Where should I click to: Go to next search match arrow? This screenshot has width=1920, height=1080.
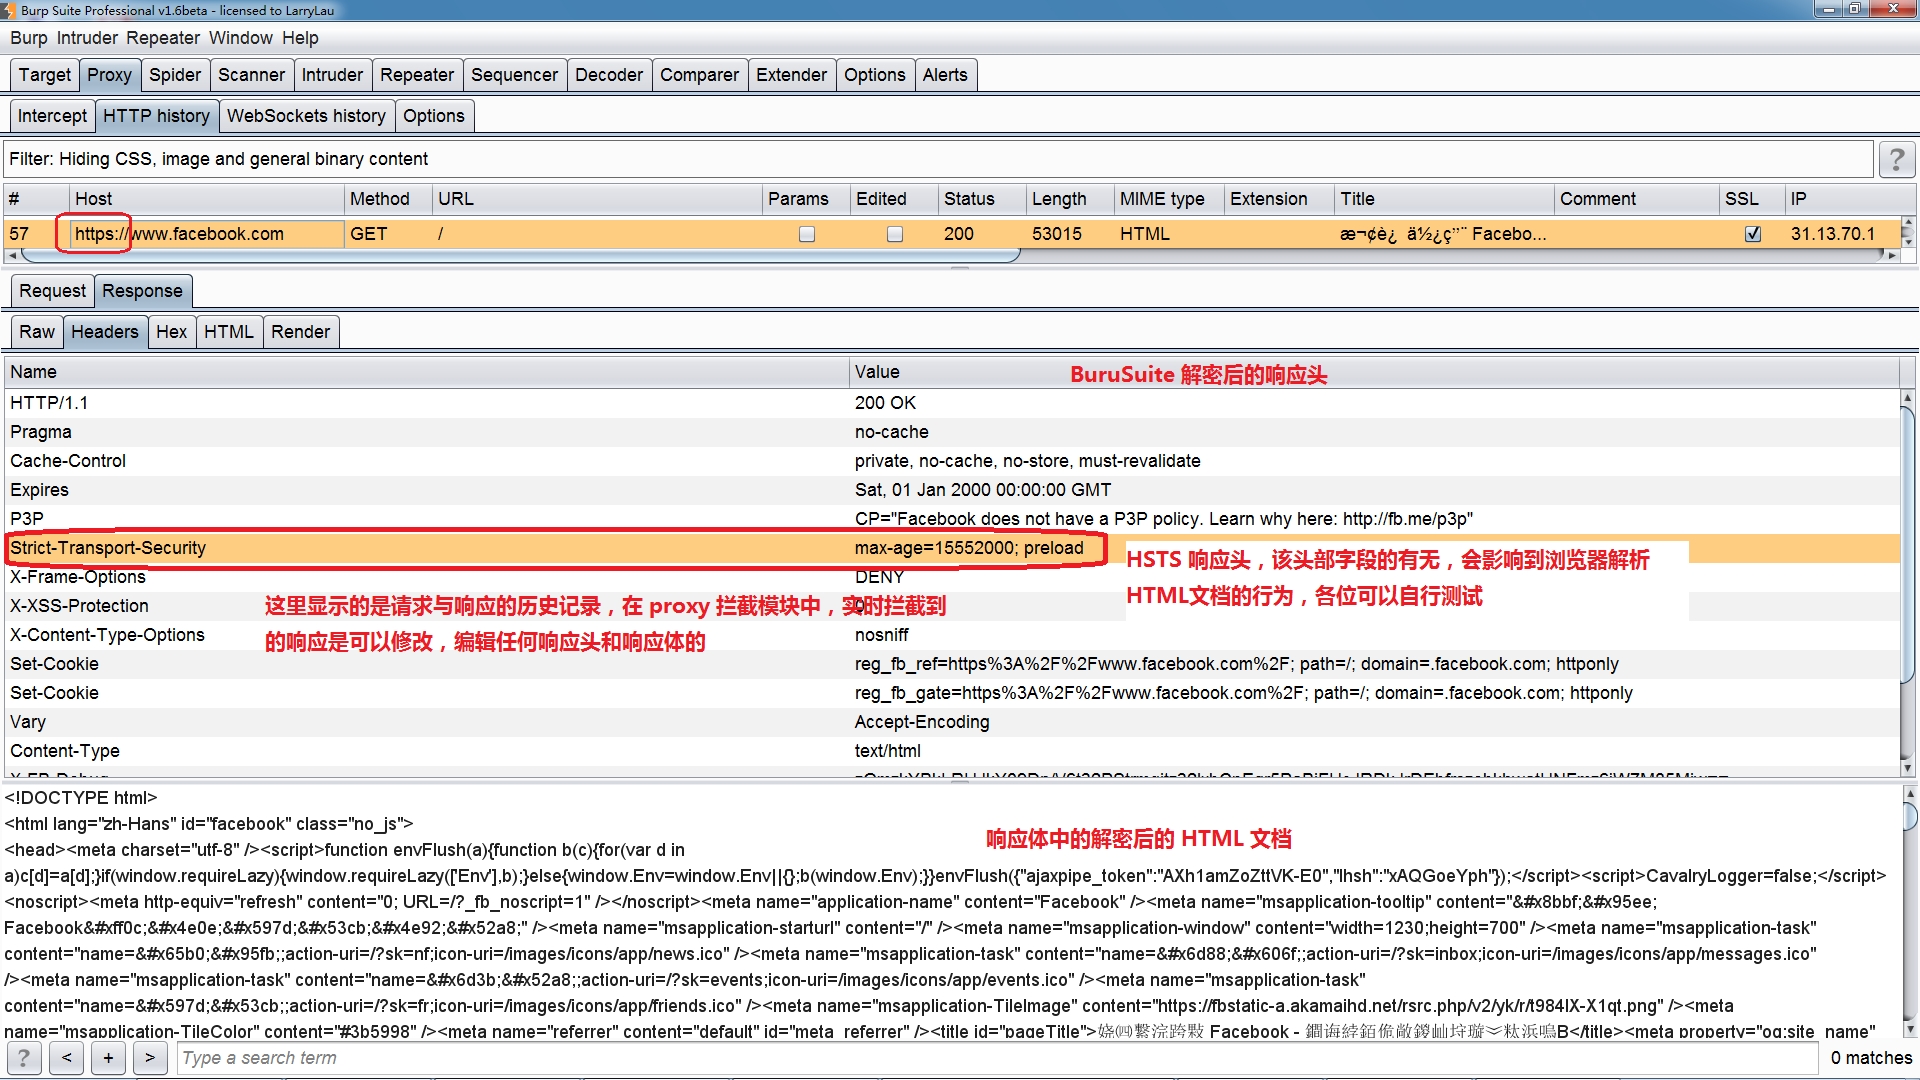[150, 1057]
